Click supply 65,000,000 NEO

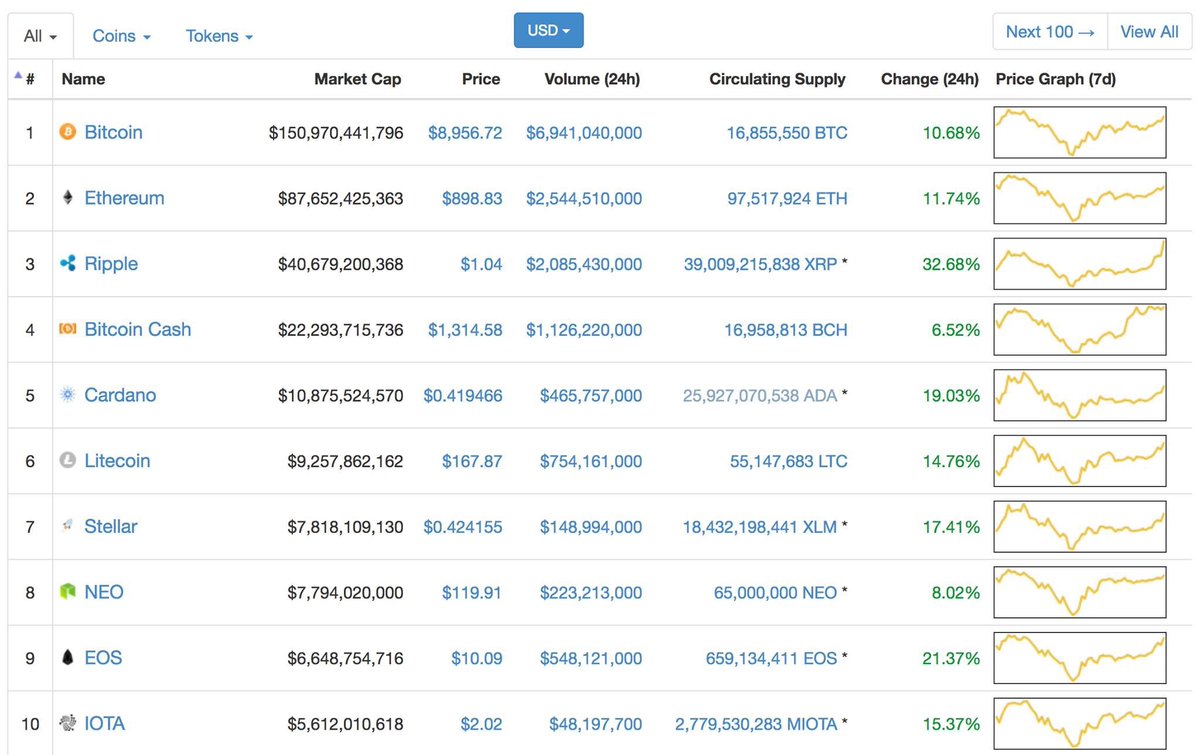click(776, 592)
